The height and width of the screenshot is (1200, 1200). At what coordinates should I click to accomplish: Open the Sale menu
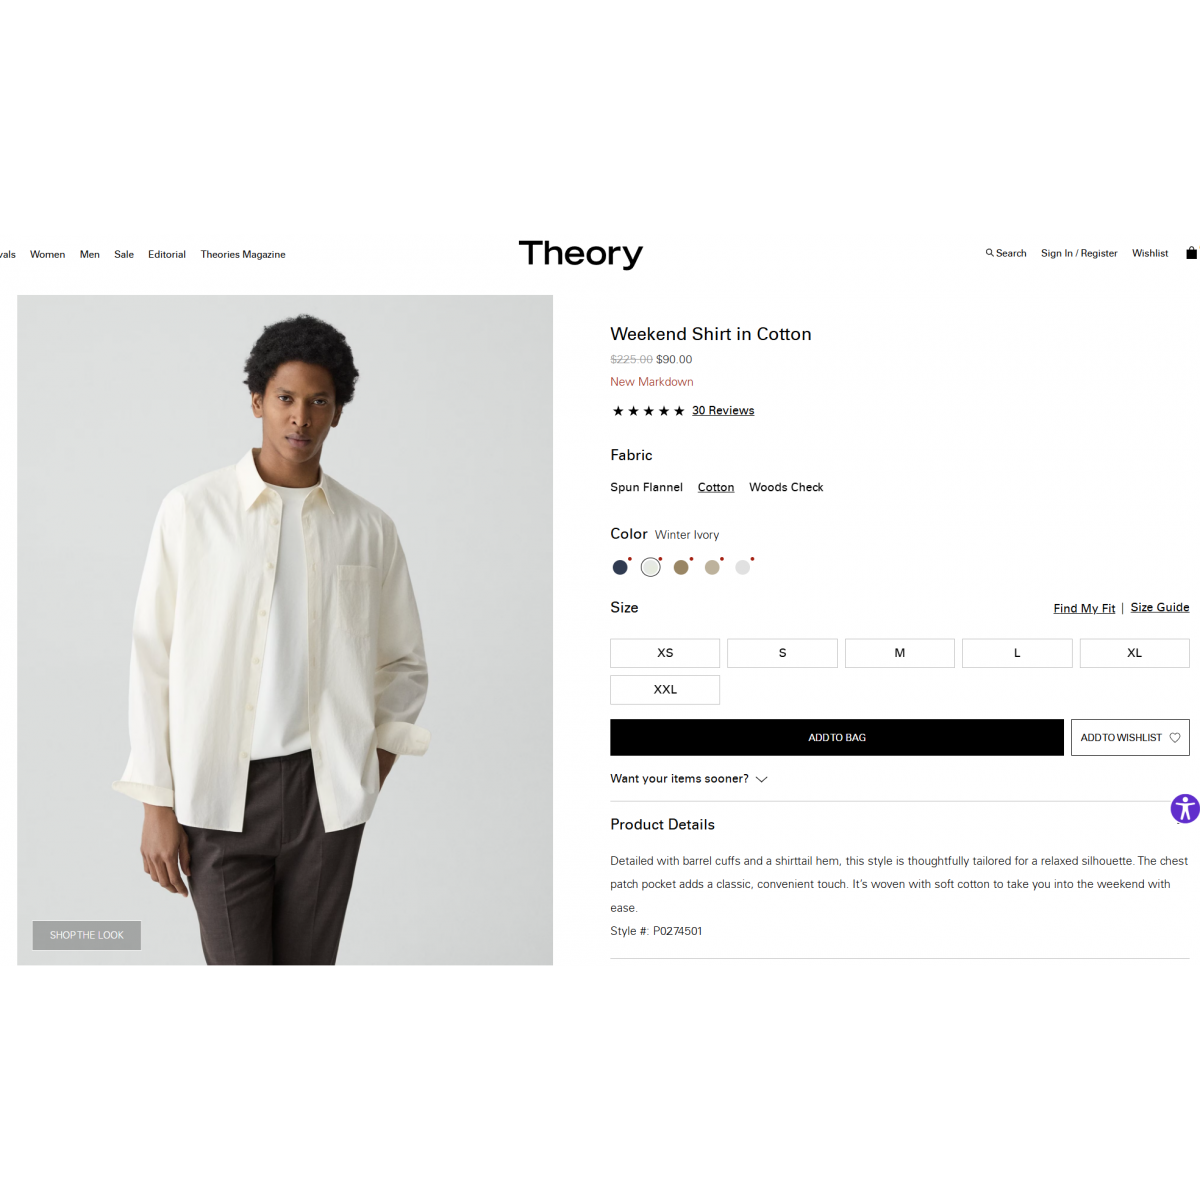click(x=124, y=254)
